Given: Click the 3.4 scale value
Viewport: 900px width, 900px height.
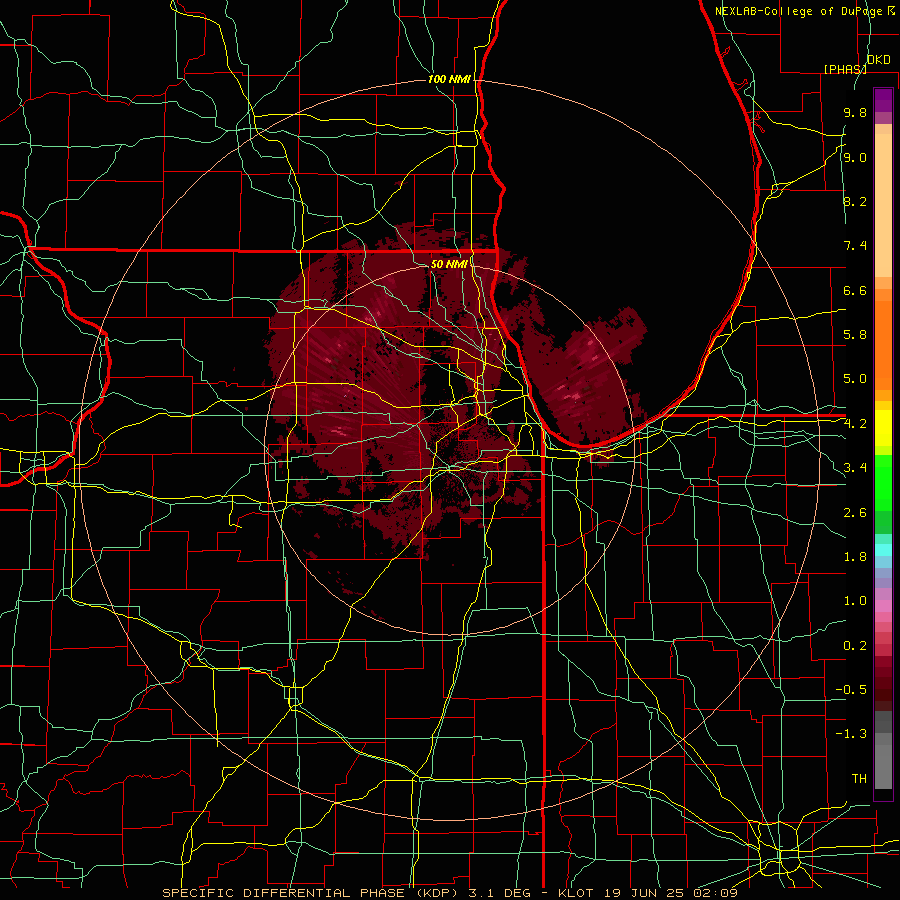Looking at the screenshot, I should (855, 468).
